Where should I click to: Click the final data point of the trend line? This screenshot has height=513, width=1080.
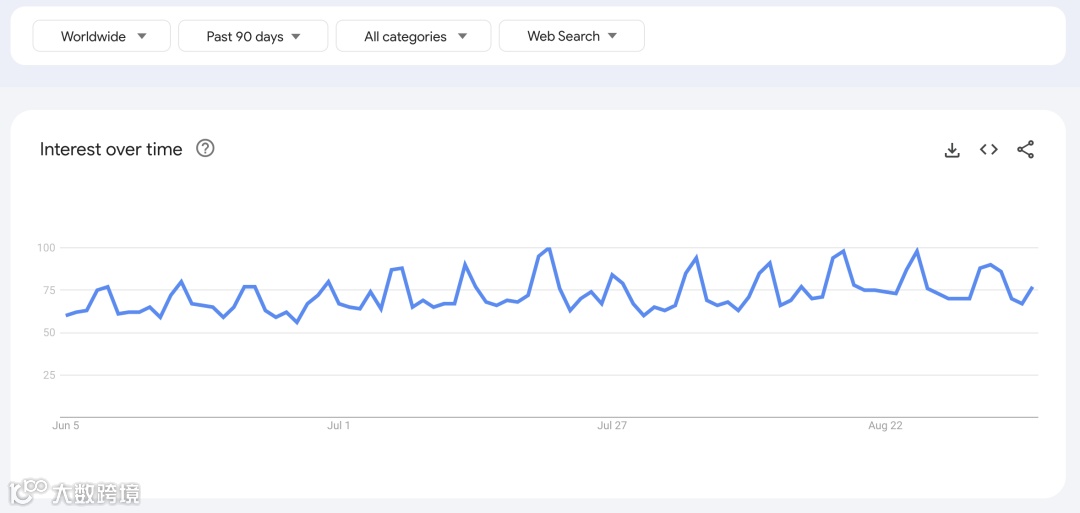[1032, 288]
